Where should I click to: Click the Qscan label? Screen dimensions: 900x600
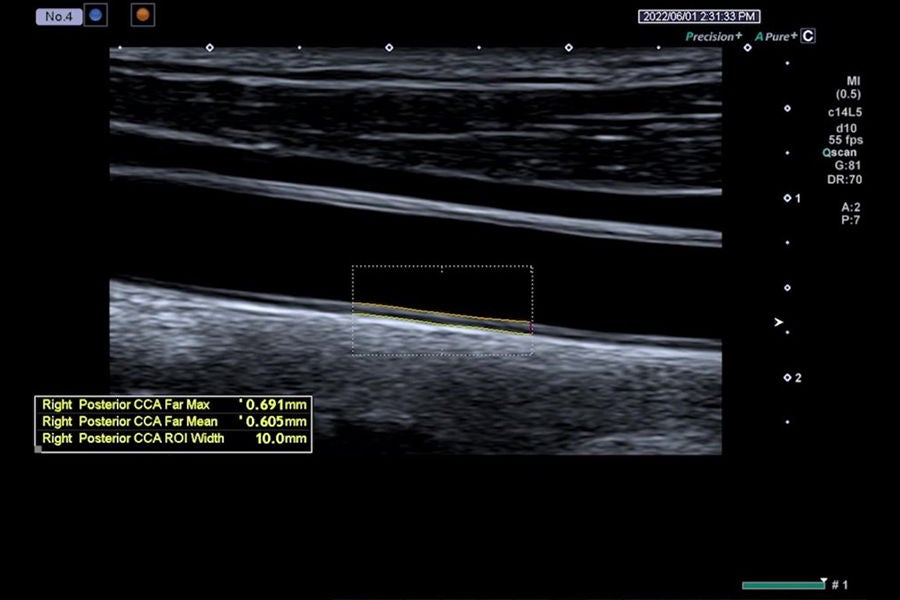pos(839,153)
